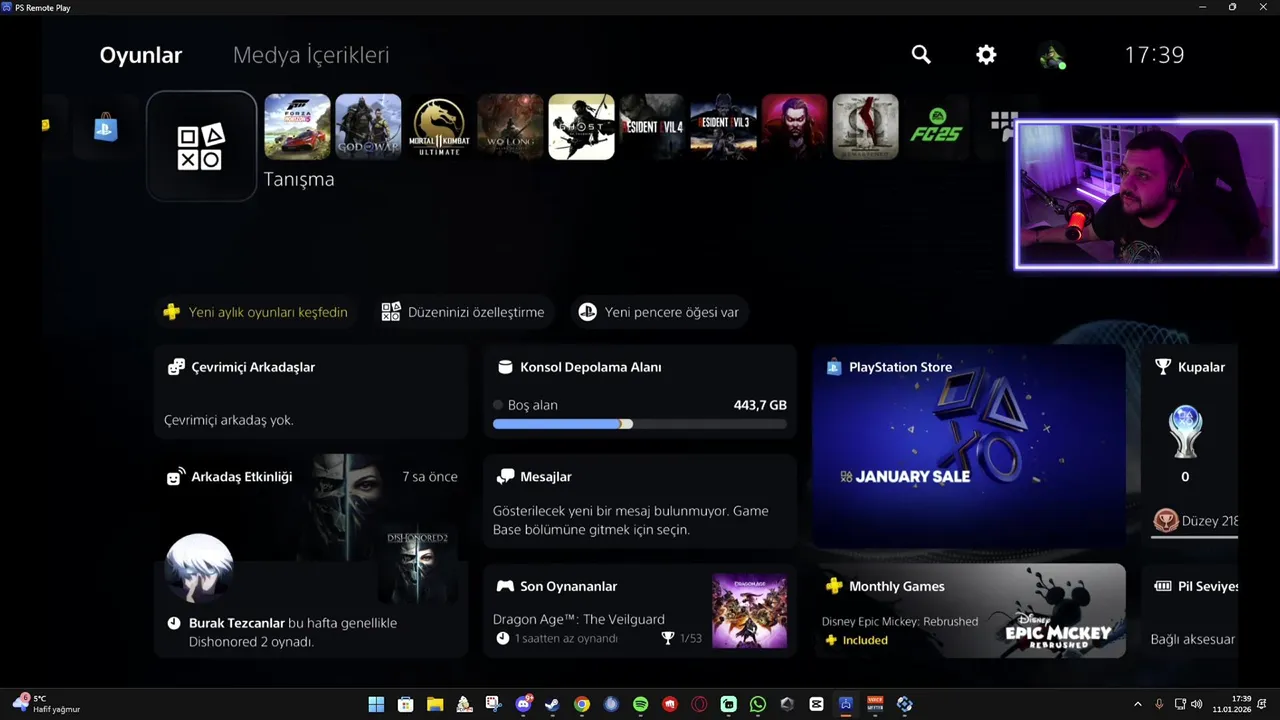
Task: Open File Explorer from the taskbar
Action: tap(435, 704)
